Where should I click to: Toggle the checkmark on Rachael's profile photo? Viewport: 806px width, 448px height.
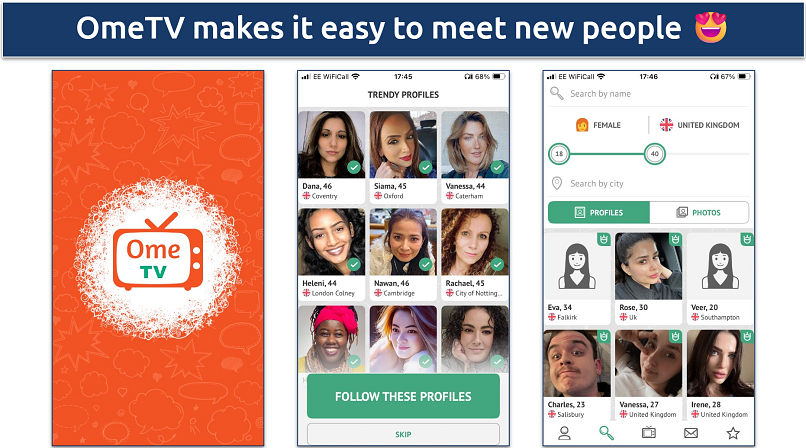click(x=497, y=265)
